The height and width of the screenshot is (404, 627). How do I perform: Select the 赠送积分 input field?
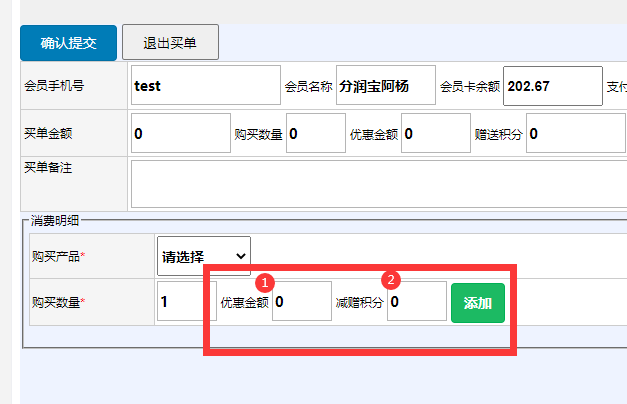coord(576,133)
